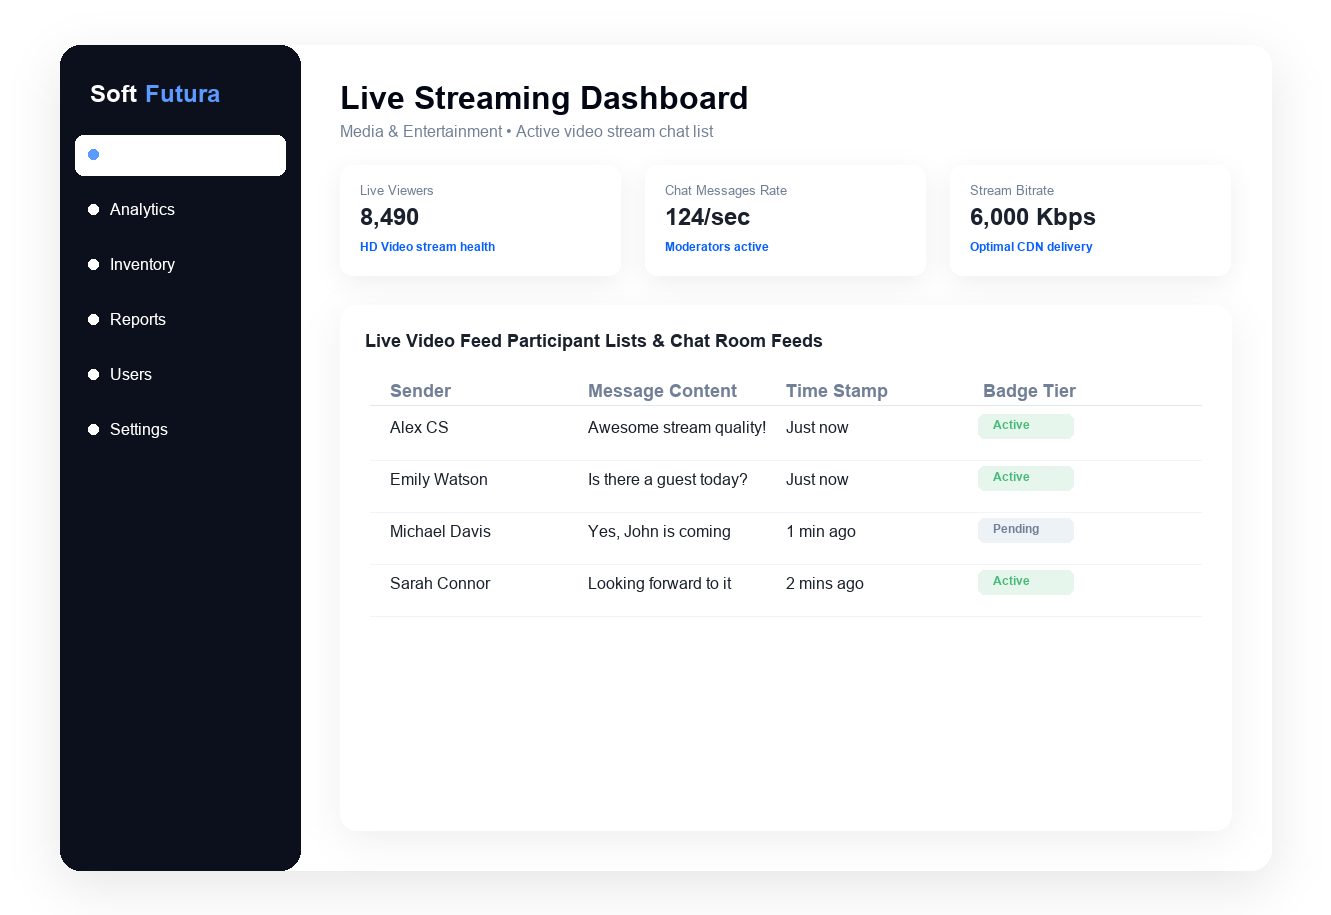Screen dimensions: 1331x915
Task: Click the Message Content column header
Action: (662, 391)
